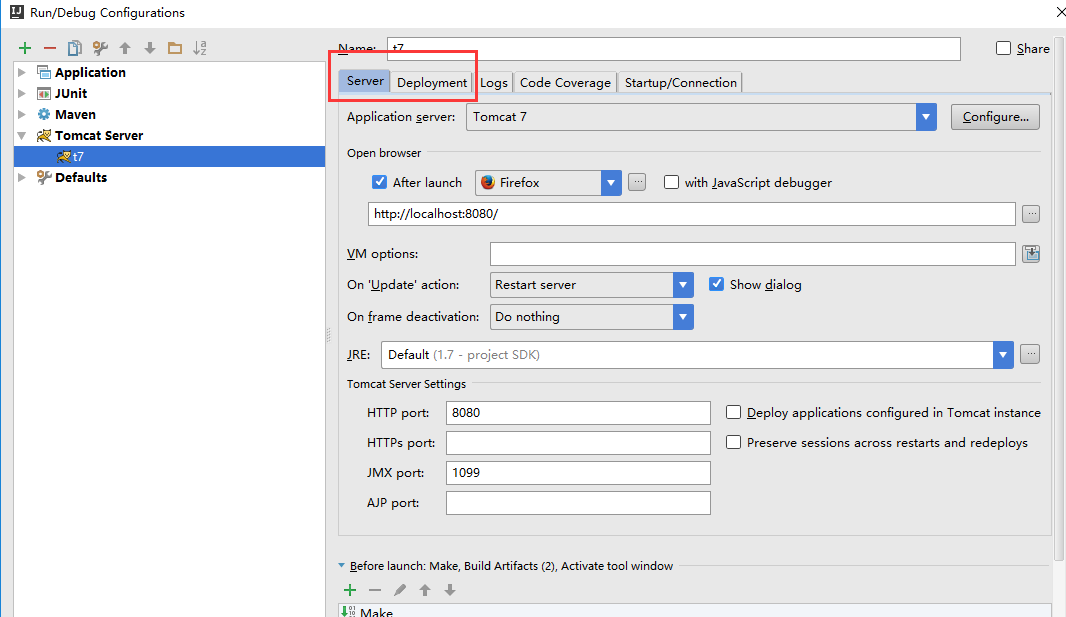Enable Deploy applications configured in Tomcat instance
The width and height of the screenshot is (1066, 617).
[x=734, y=412]
